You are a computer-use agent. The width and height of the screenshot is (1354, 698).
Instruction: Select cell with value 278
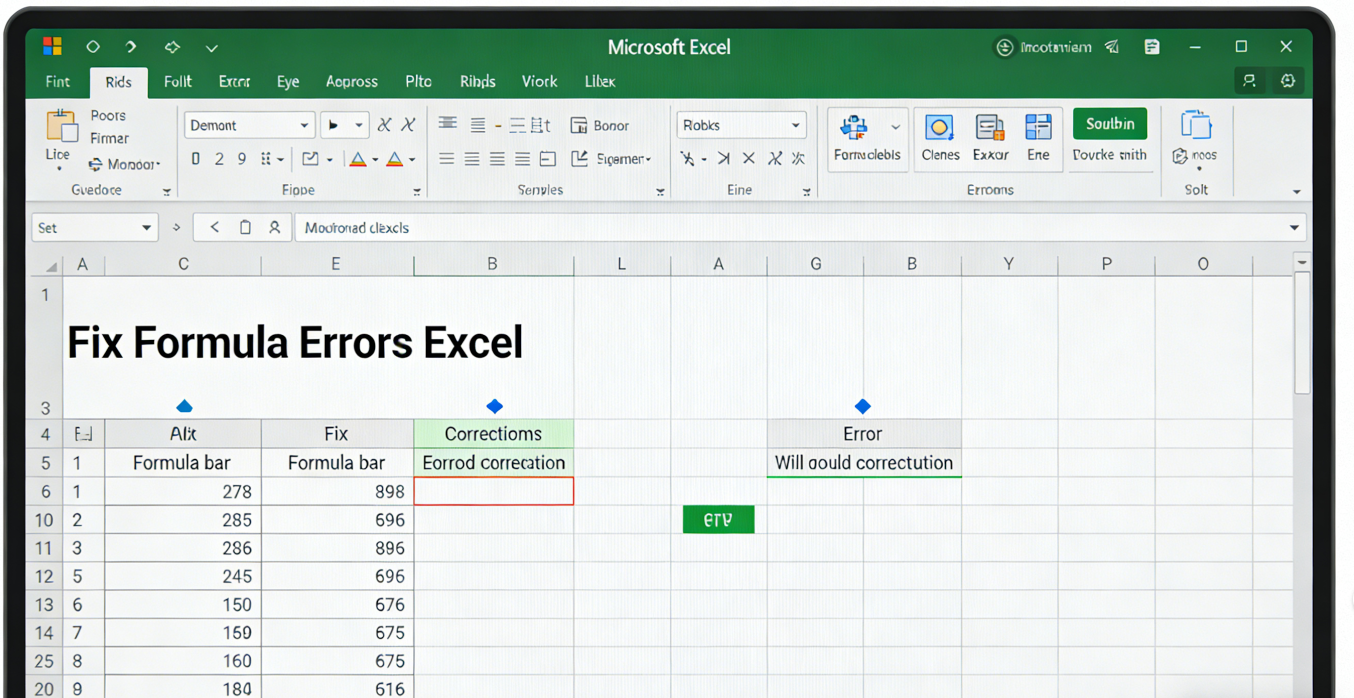183,491
